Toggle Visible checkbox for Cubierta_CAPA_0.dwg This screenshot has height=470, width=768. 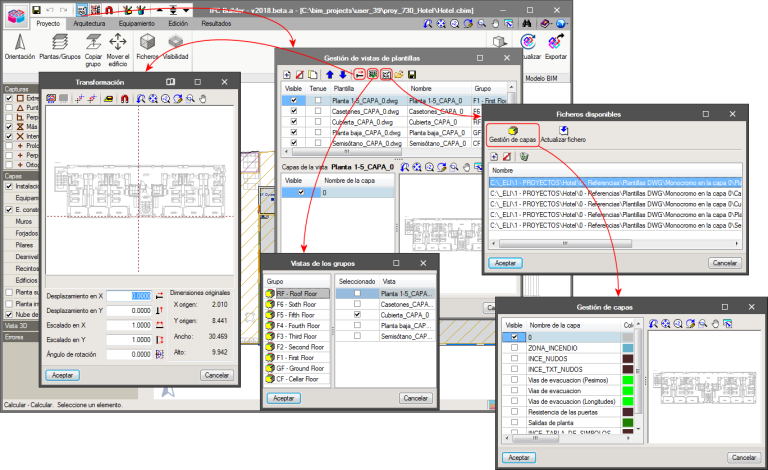tap(293, 122)
